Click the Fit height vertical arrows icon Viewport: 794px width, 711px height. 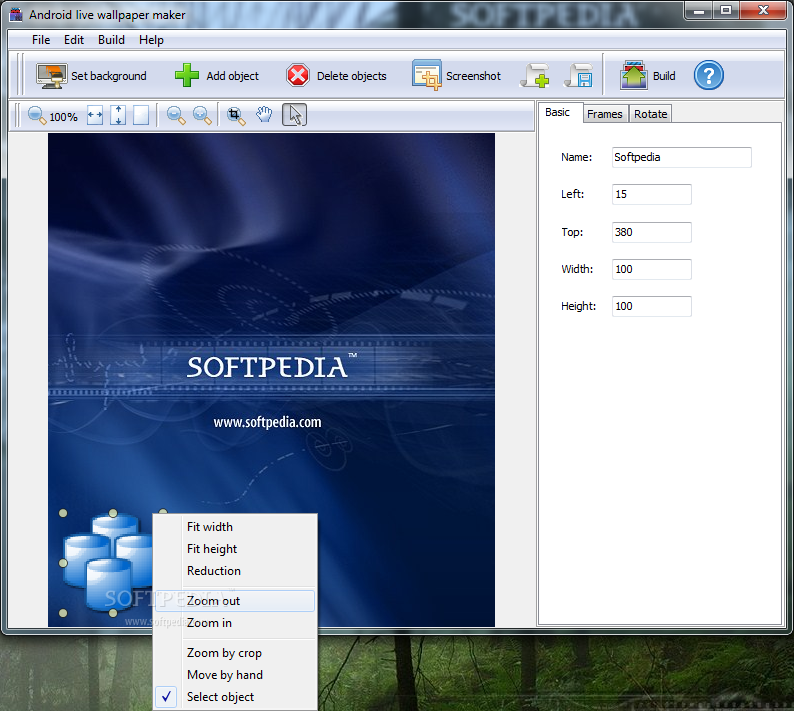tap(118, 115)
